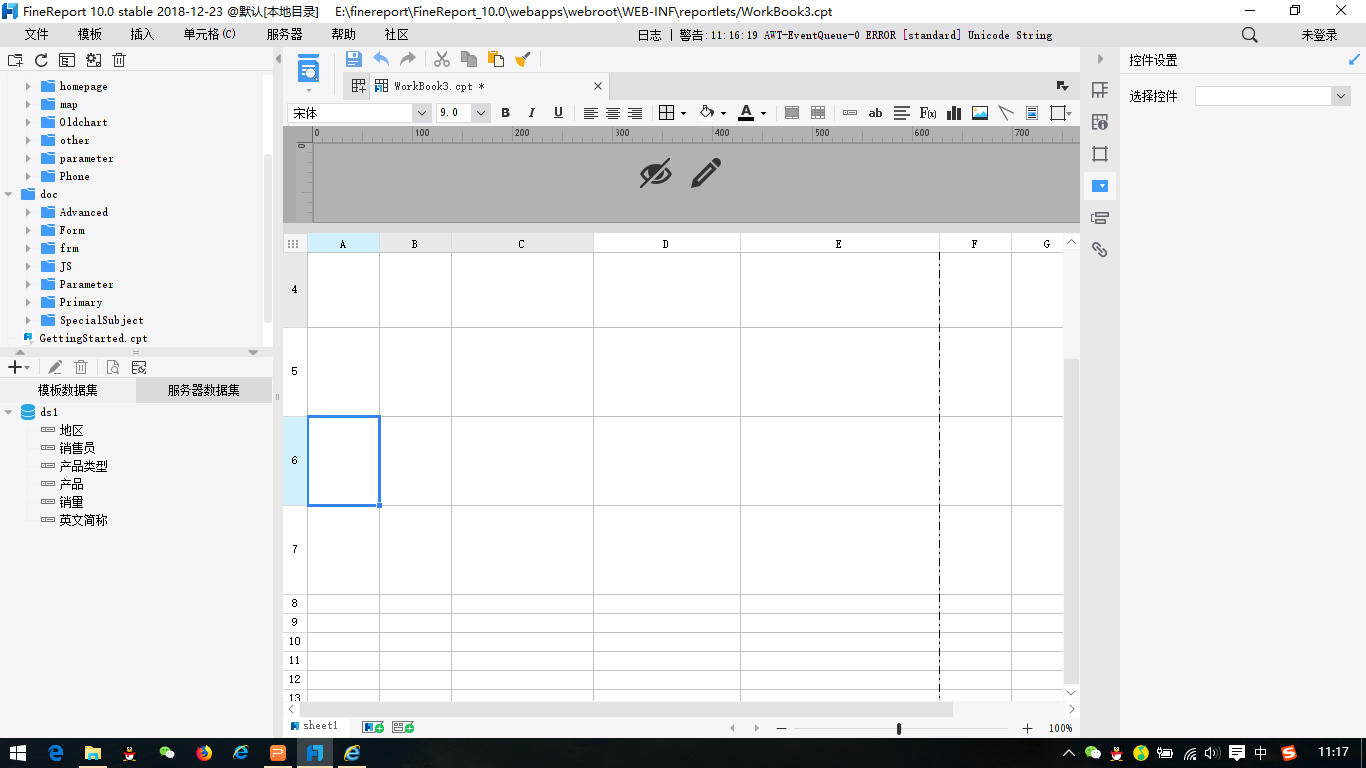Copy the selected cell
The image size is (1366, 768).
point(468,59)
